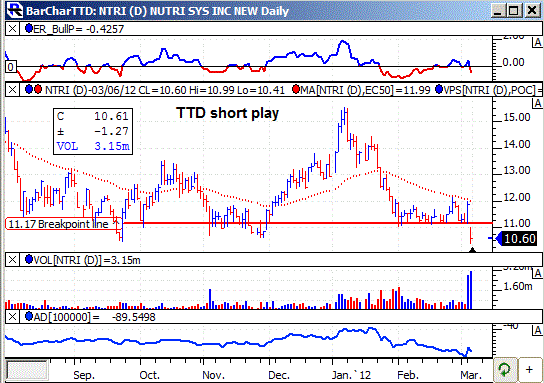The height and width of the screenshot is (383, 544).
Task: Click the Feb. date axis label
Action: 408,375
